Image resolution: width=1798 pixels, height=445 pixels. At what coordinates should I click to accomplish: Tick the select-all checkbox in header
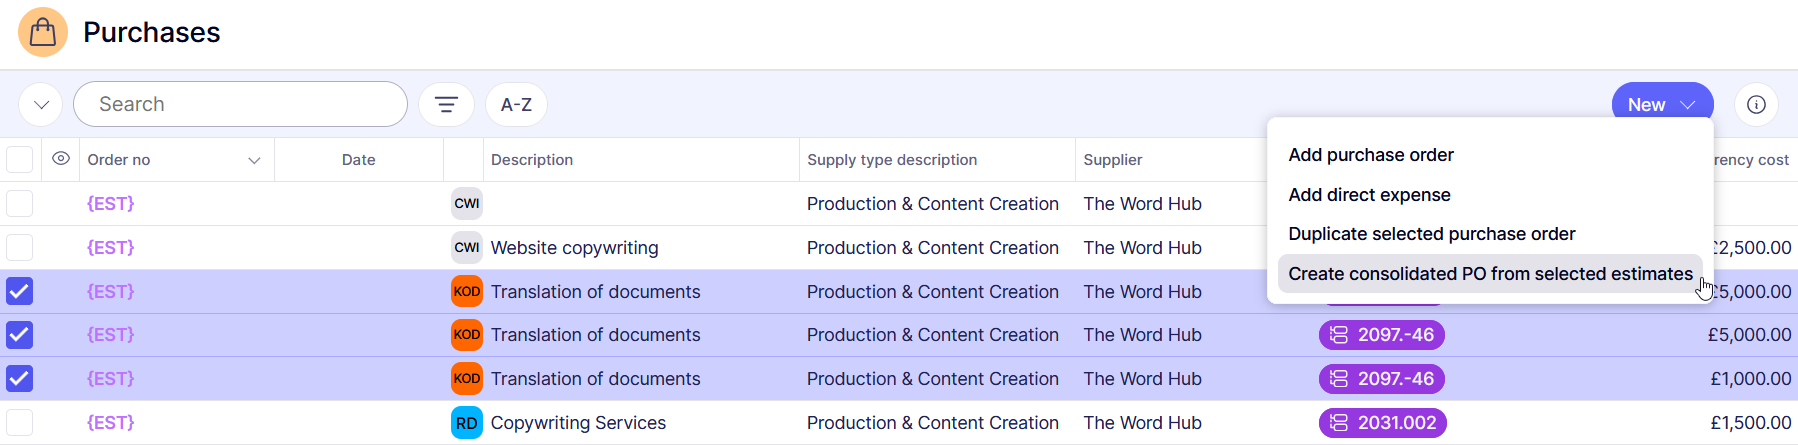coord(20,160)
